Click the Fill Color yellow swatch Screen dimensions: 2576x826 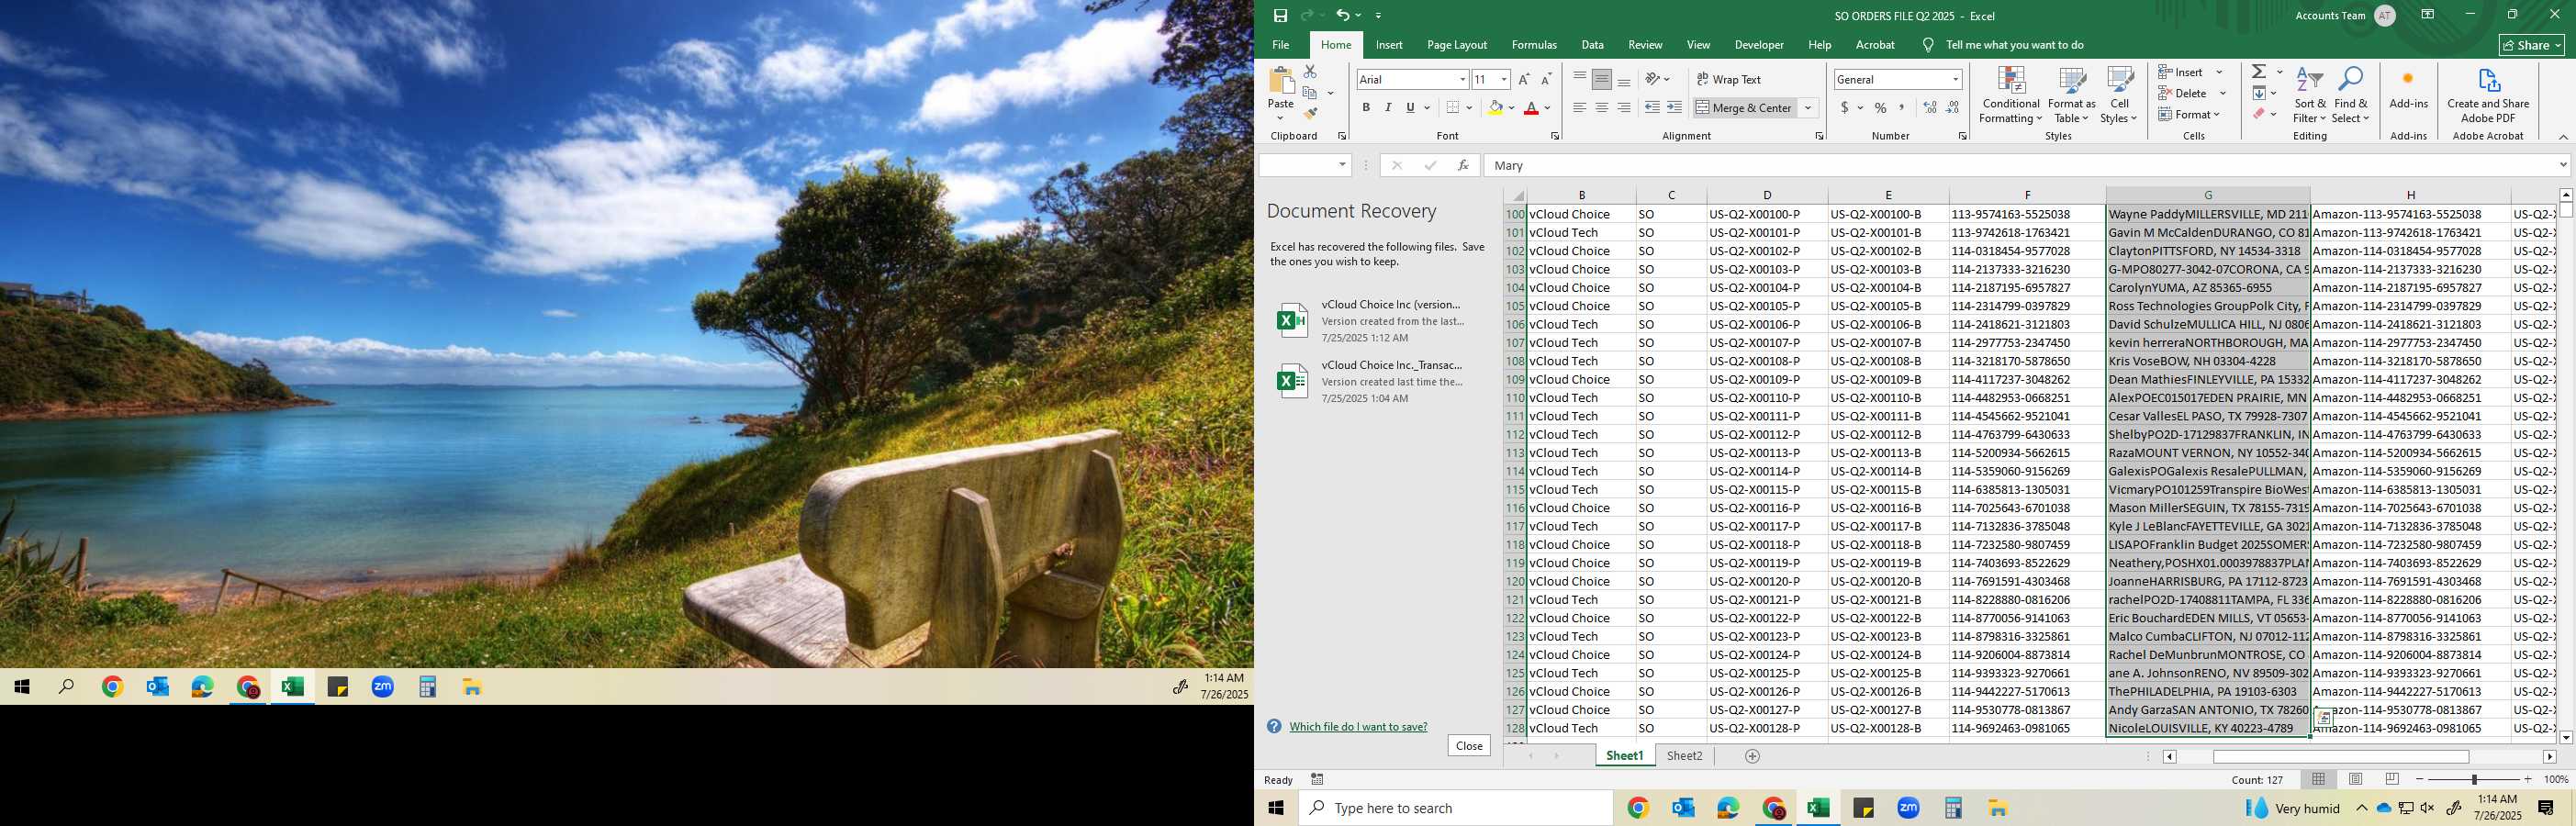[x=1495, y=107]
